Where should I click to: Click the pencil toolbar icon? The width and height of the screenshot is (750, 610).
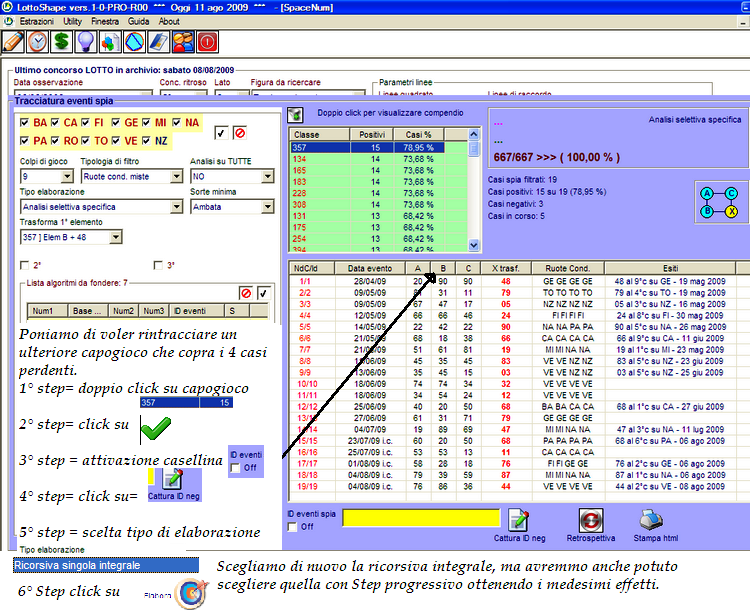(13, 42)
